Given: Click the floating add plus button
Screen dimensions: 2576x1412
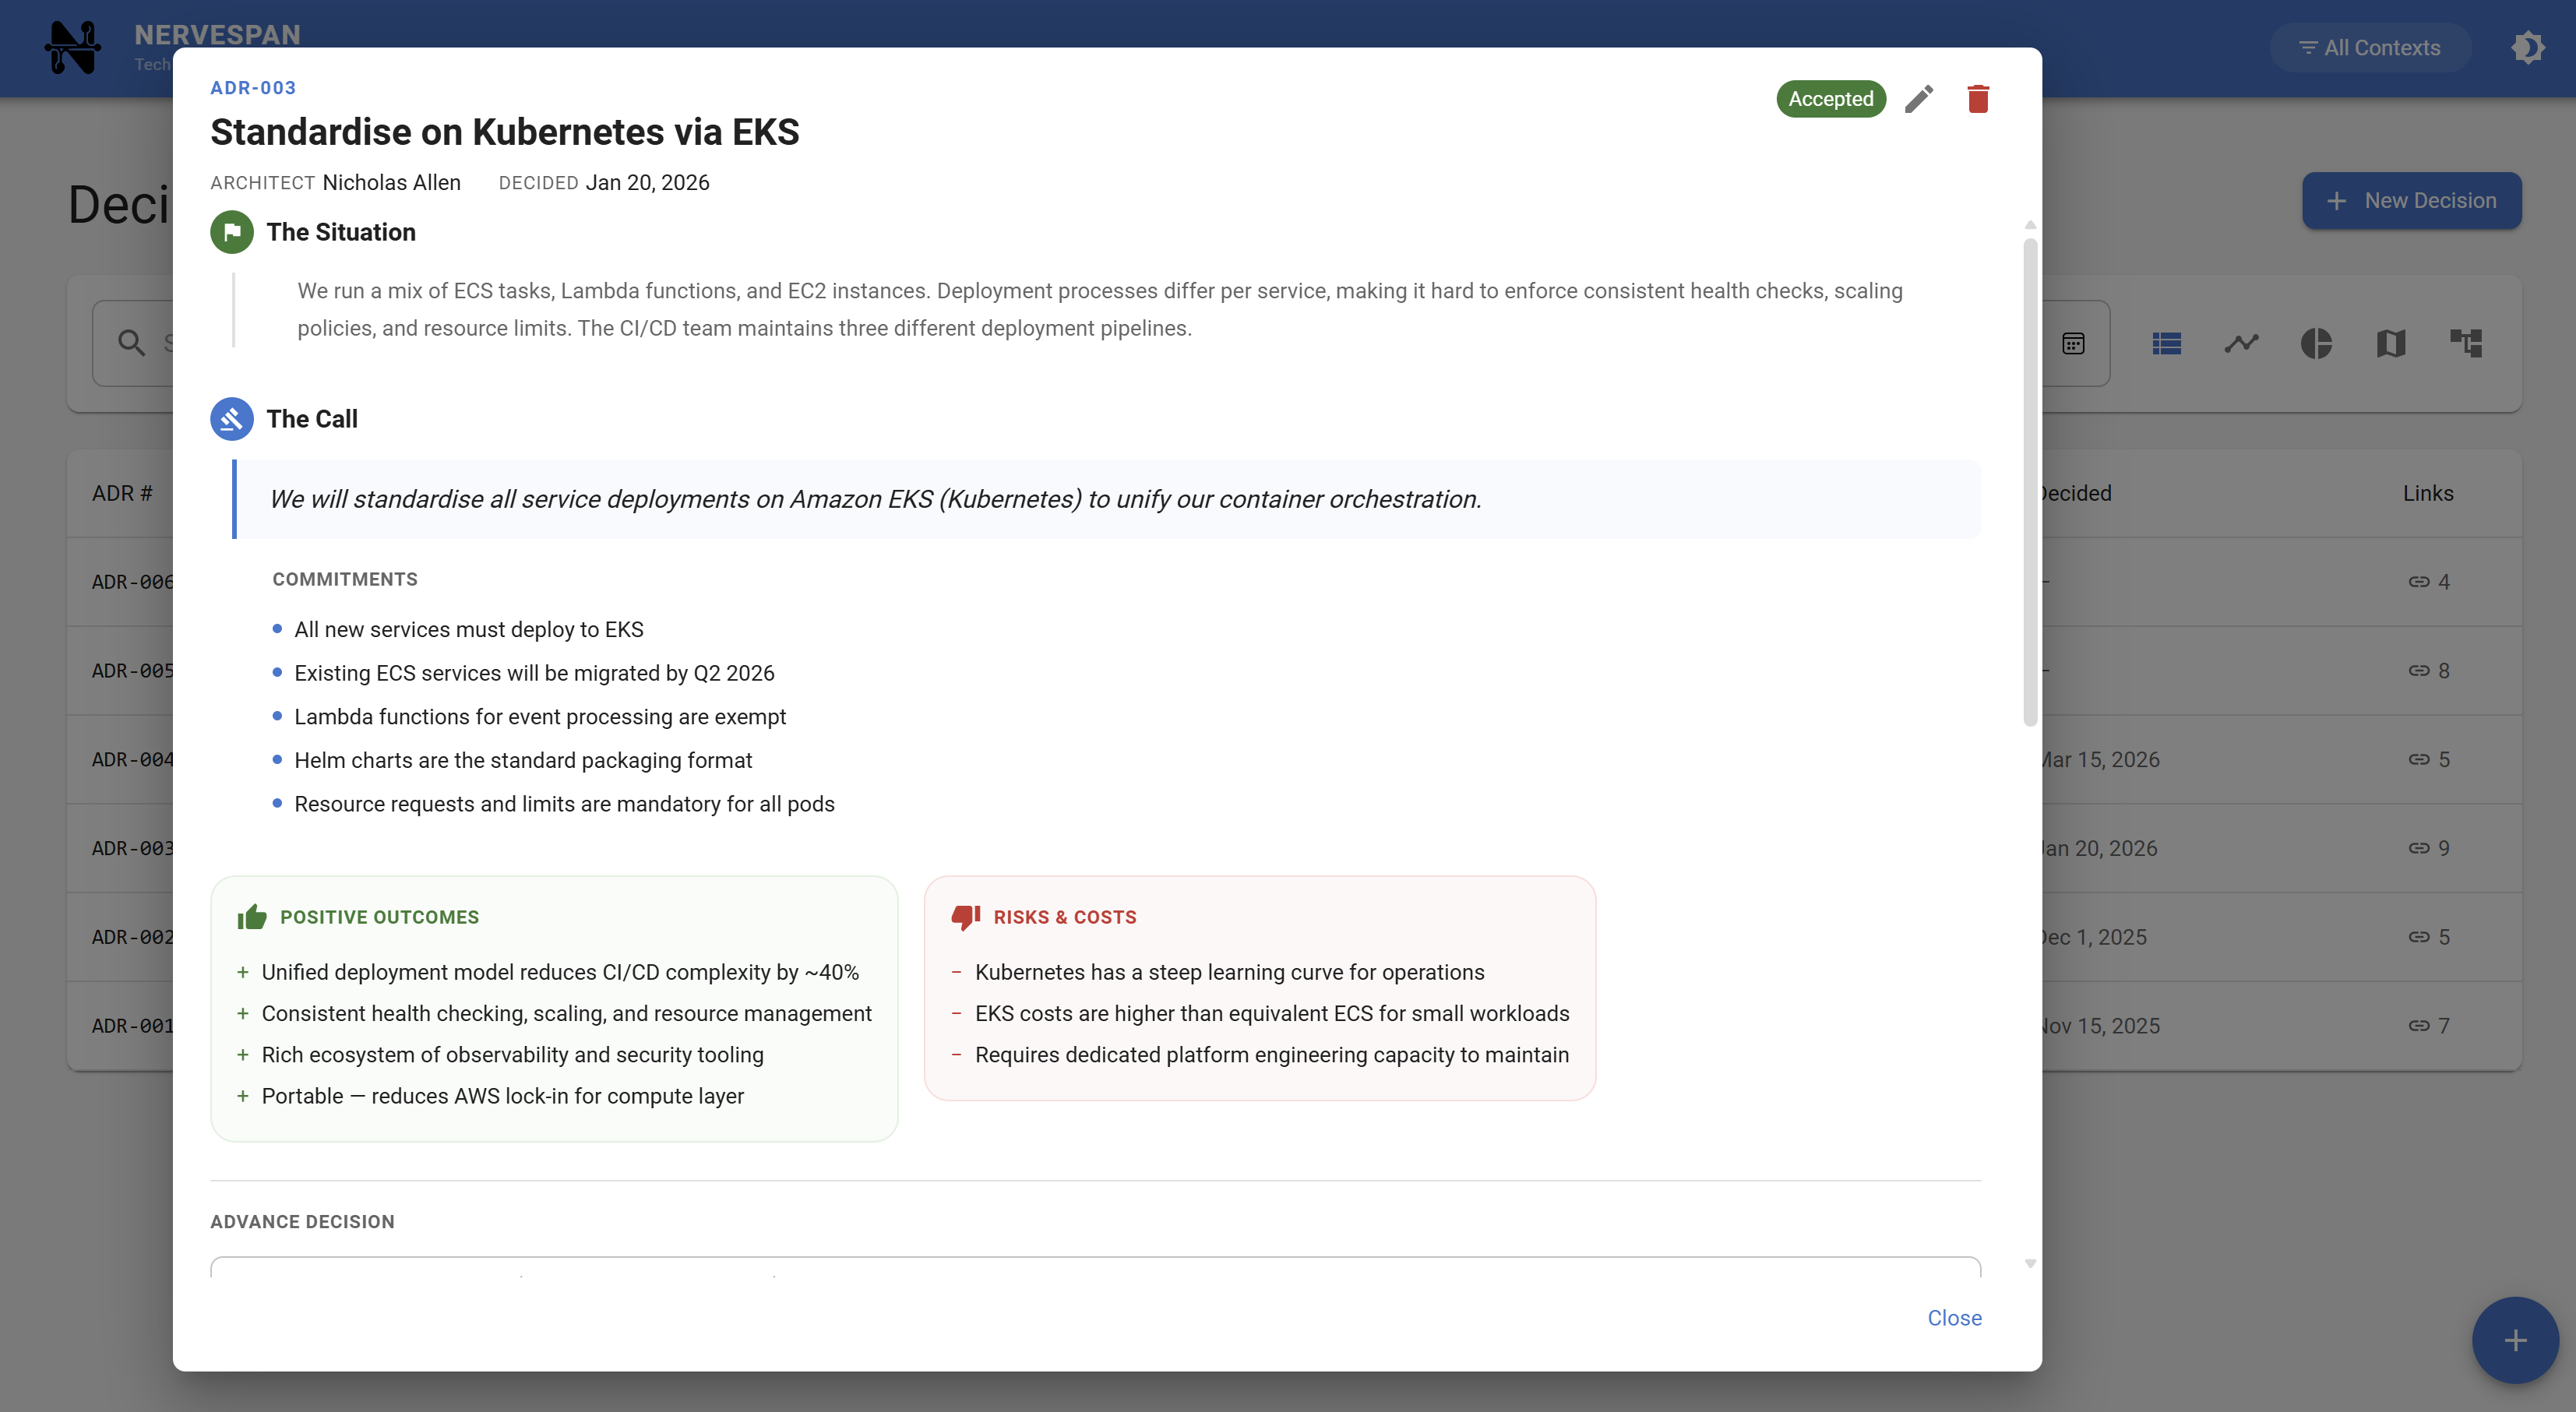Looking at the screenshot, I should pyautogui.click(x=2515, y=1340).
